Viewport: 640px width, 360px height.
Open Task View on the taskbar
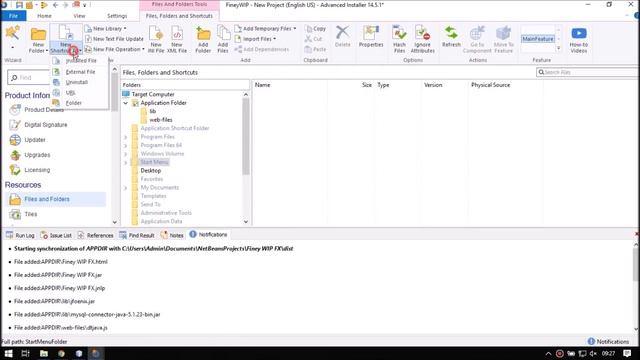25,353
